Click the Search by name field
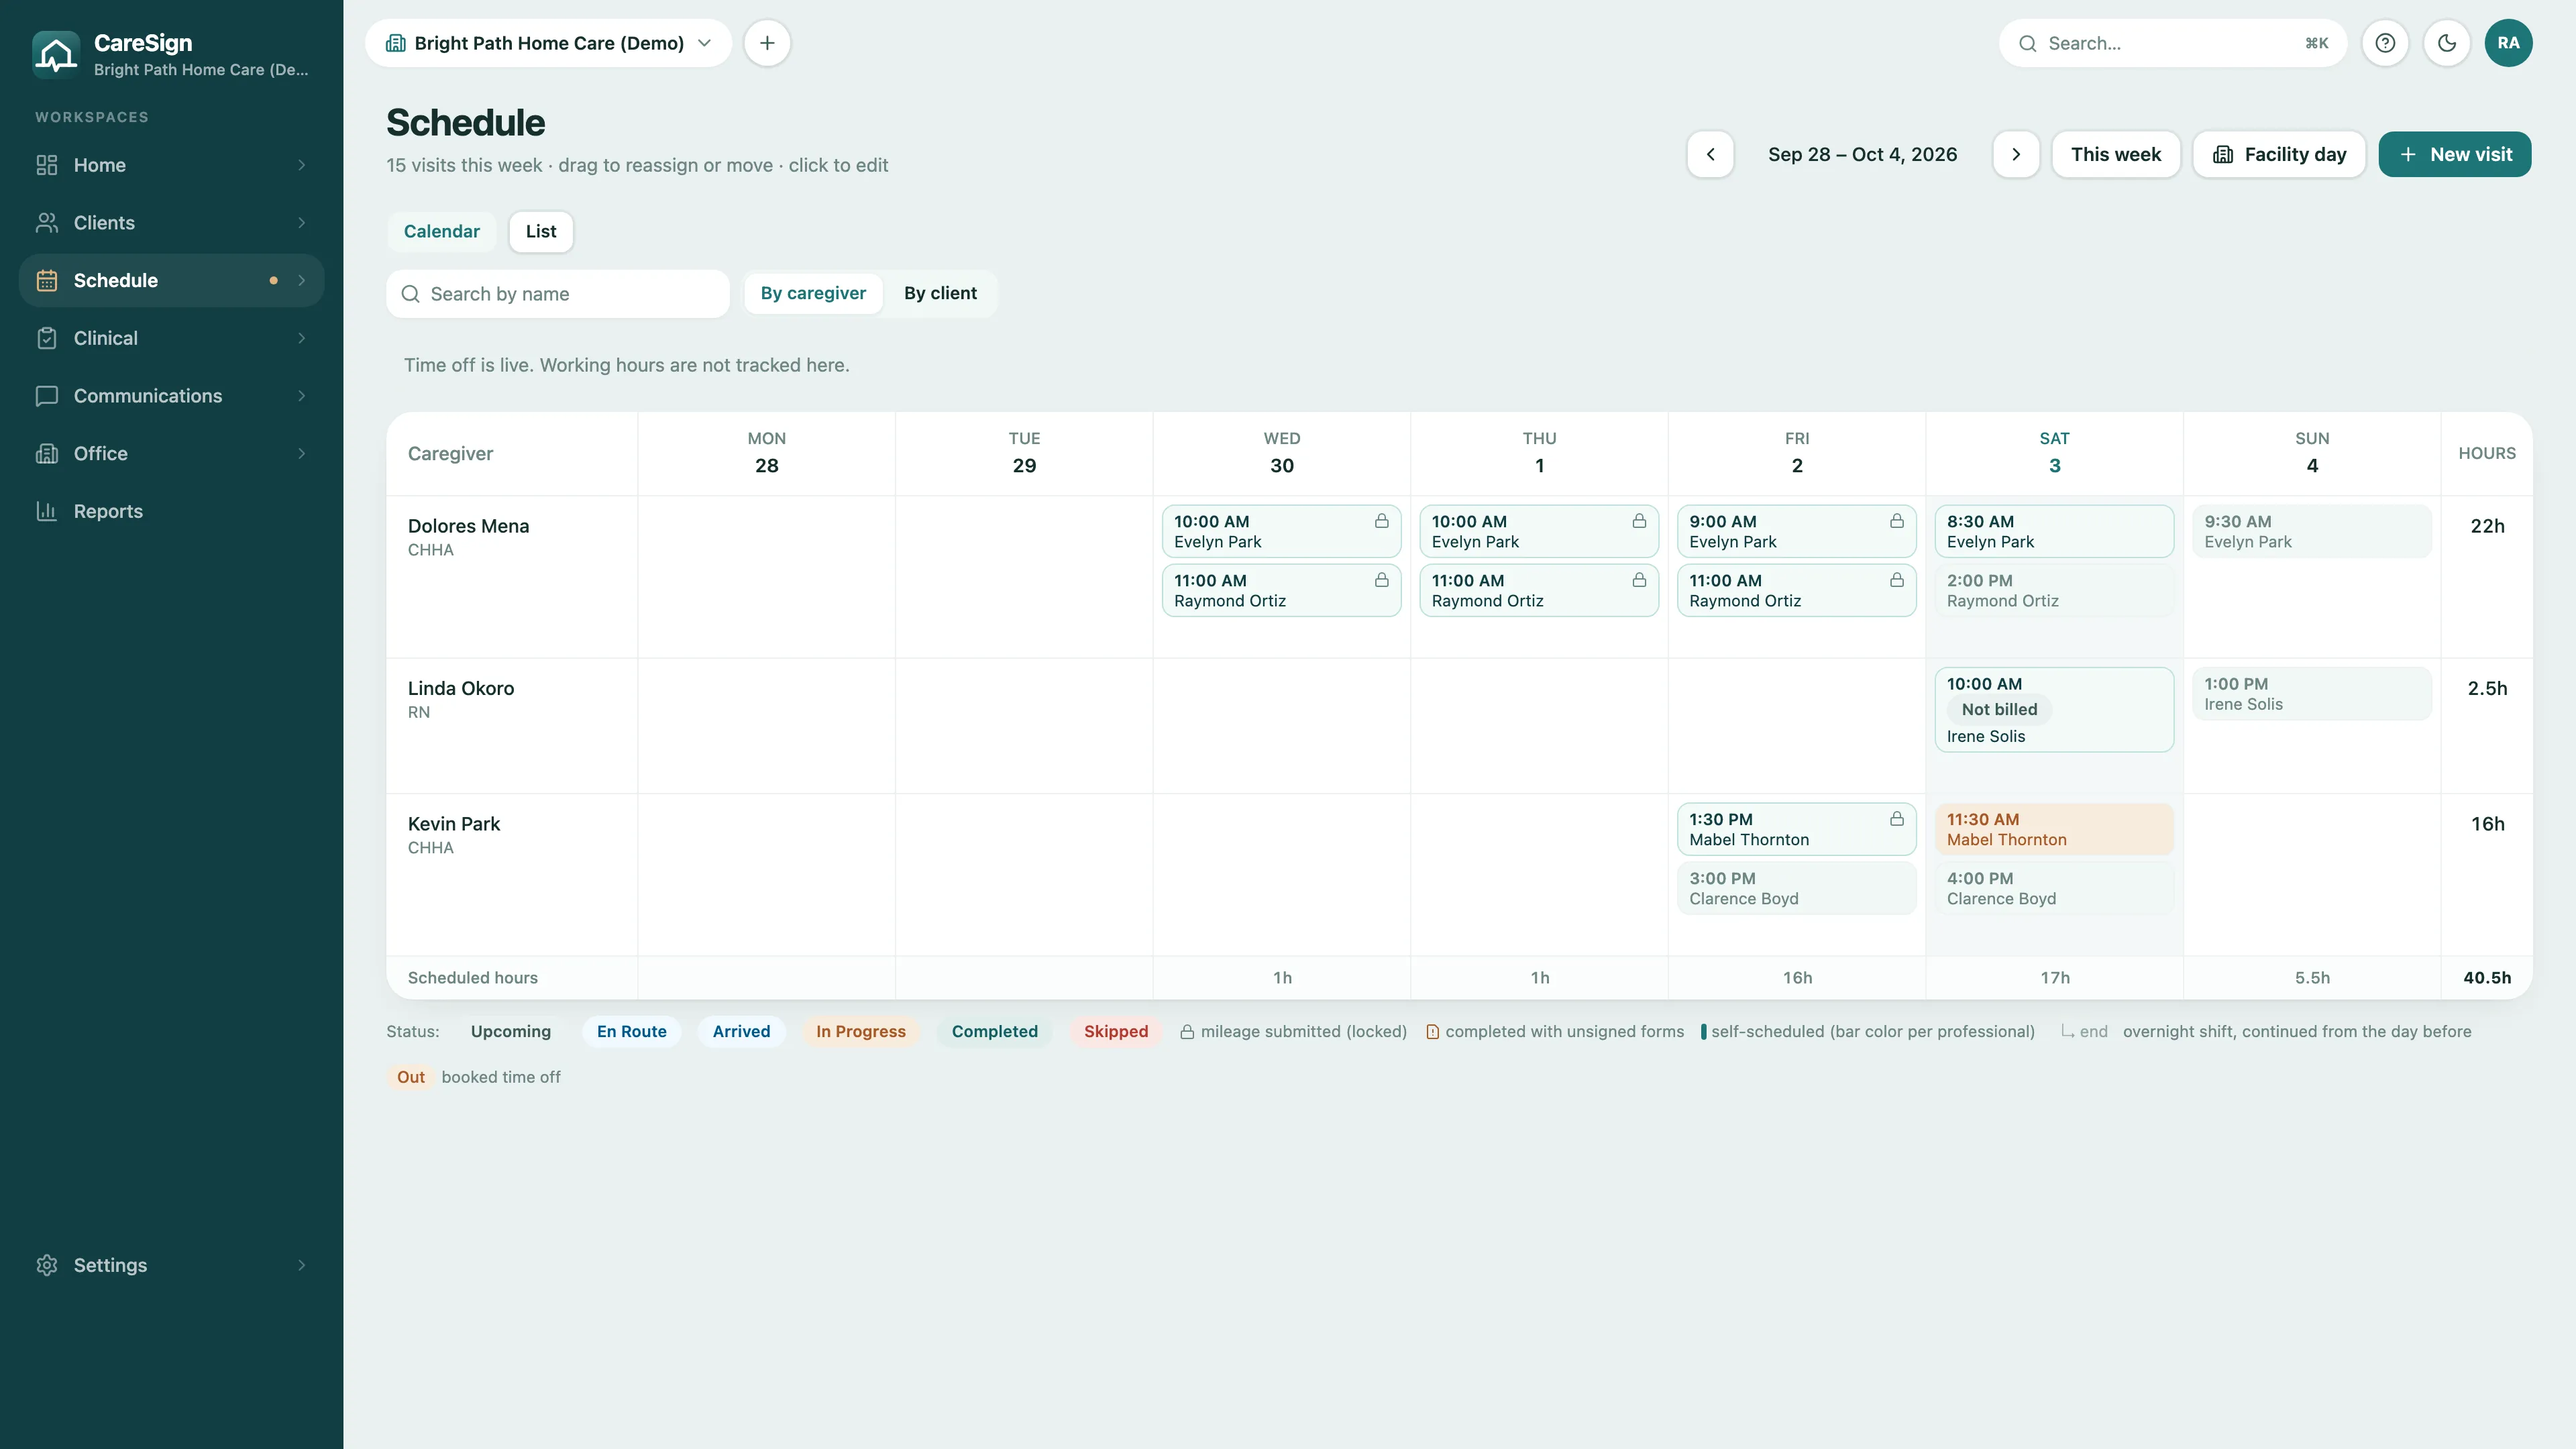 [558, 294]
